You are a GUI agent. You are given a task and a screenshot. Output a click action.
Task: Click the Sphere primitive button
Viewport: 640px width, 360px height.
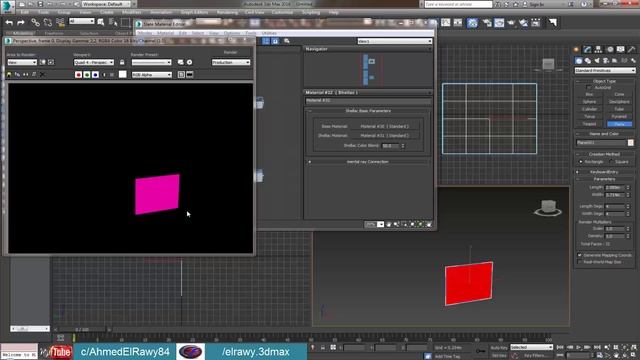(x=589, y=102)
